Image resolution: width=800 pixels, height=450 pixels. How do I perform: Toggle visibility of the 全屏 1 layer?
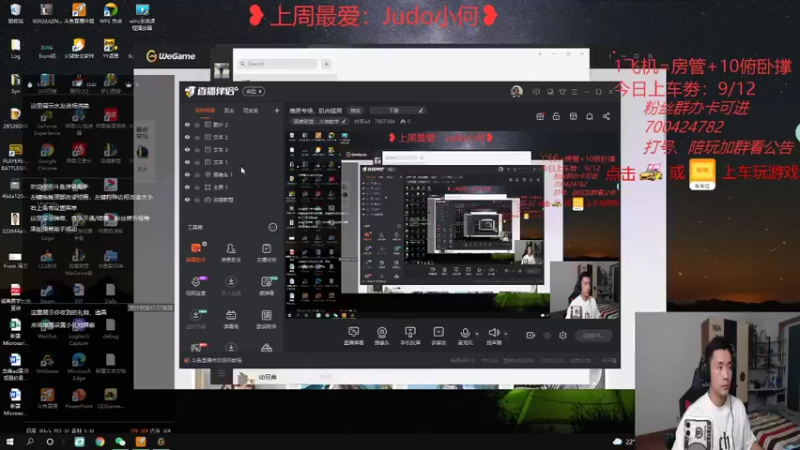187,187
